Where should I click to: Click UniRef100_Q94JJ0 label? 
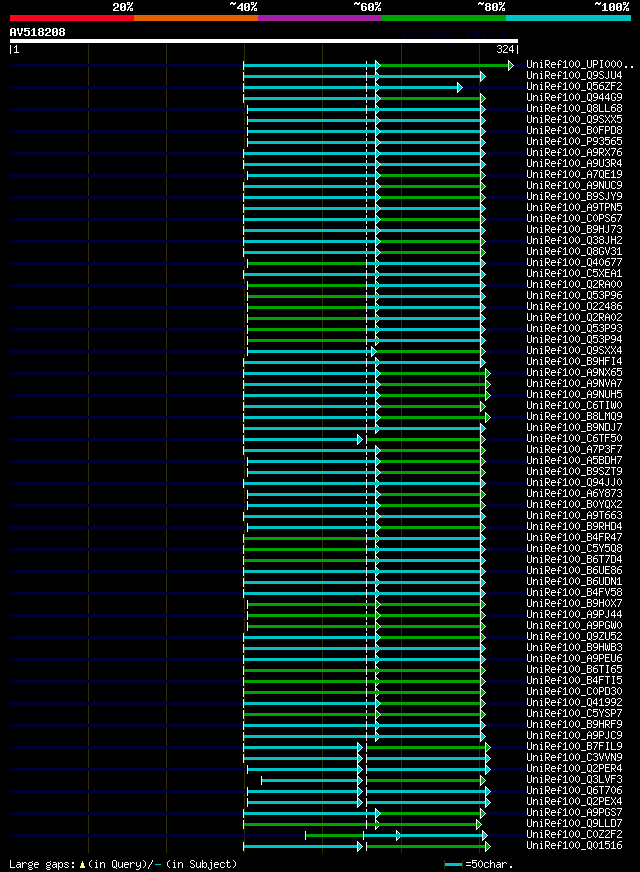pos(574,483)
